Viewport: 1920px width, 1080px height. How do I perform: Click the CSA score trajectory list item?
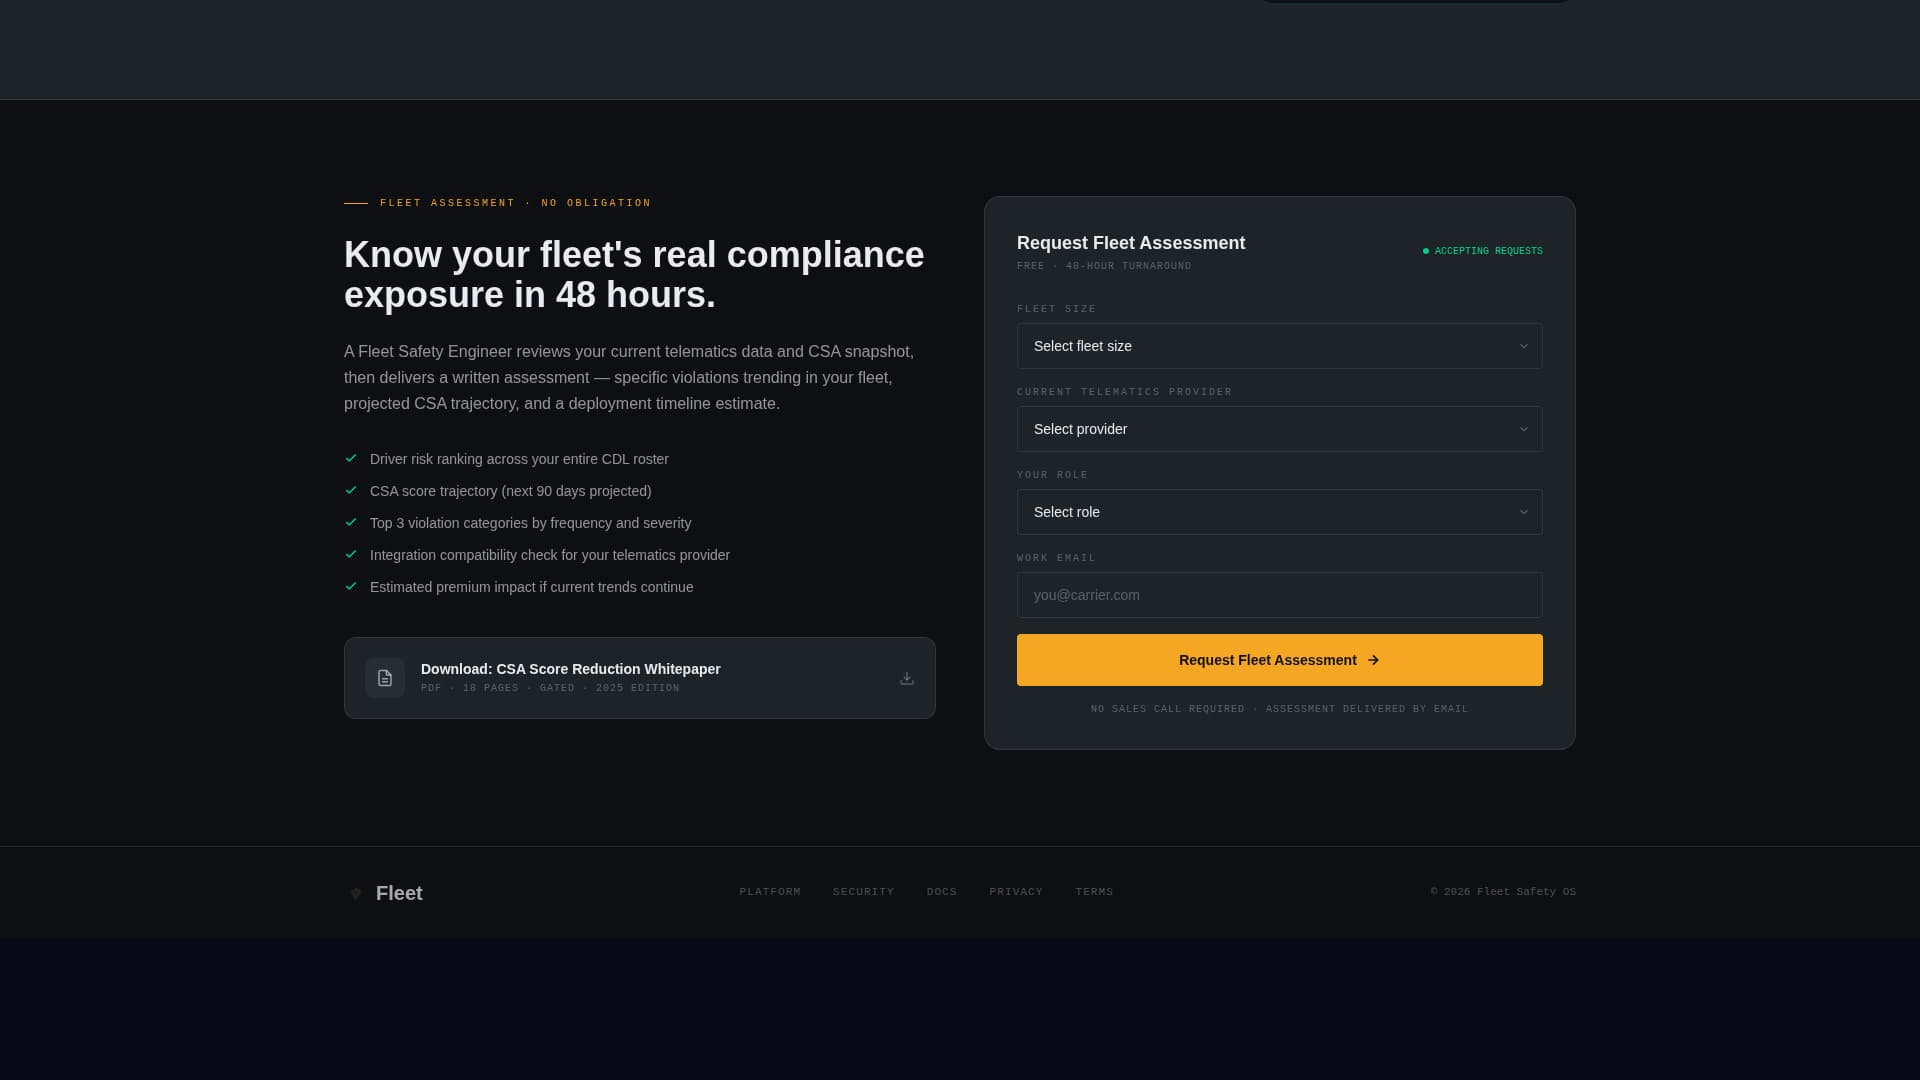point(510,491)
